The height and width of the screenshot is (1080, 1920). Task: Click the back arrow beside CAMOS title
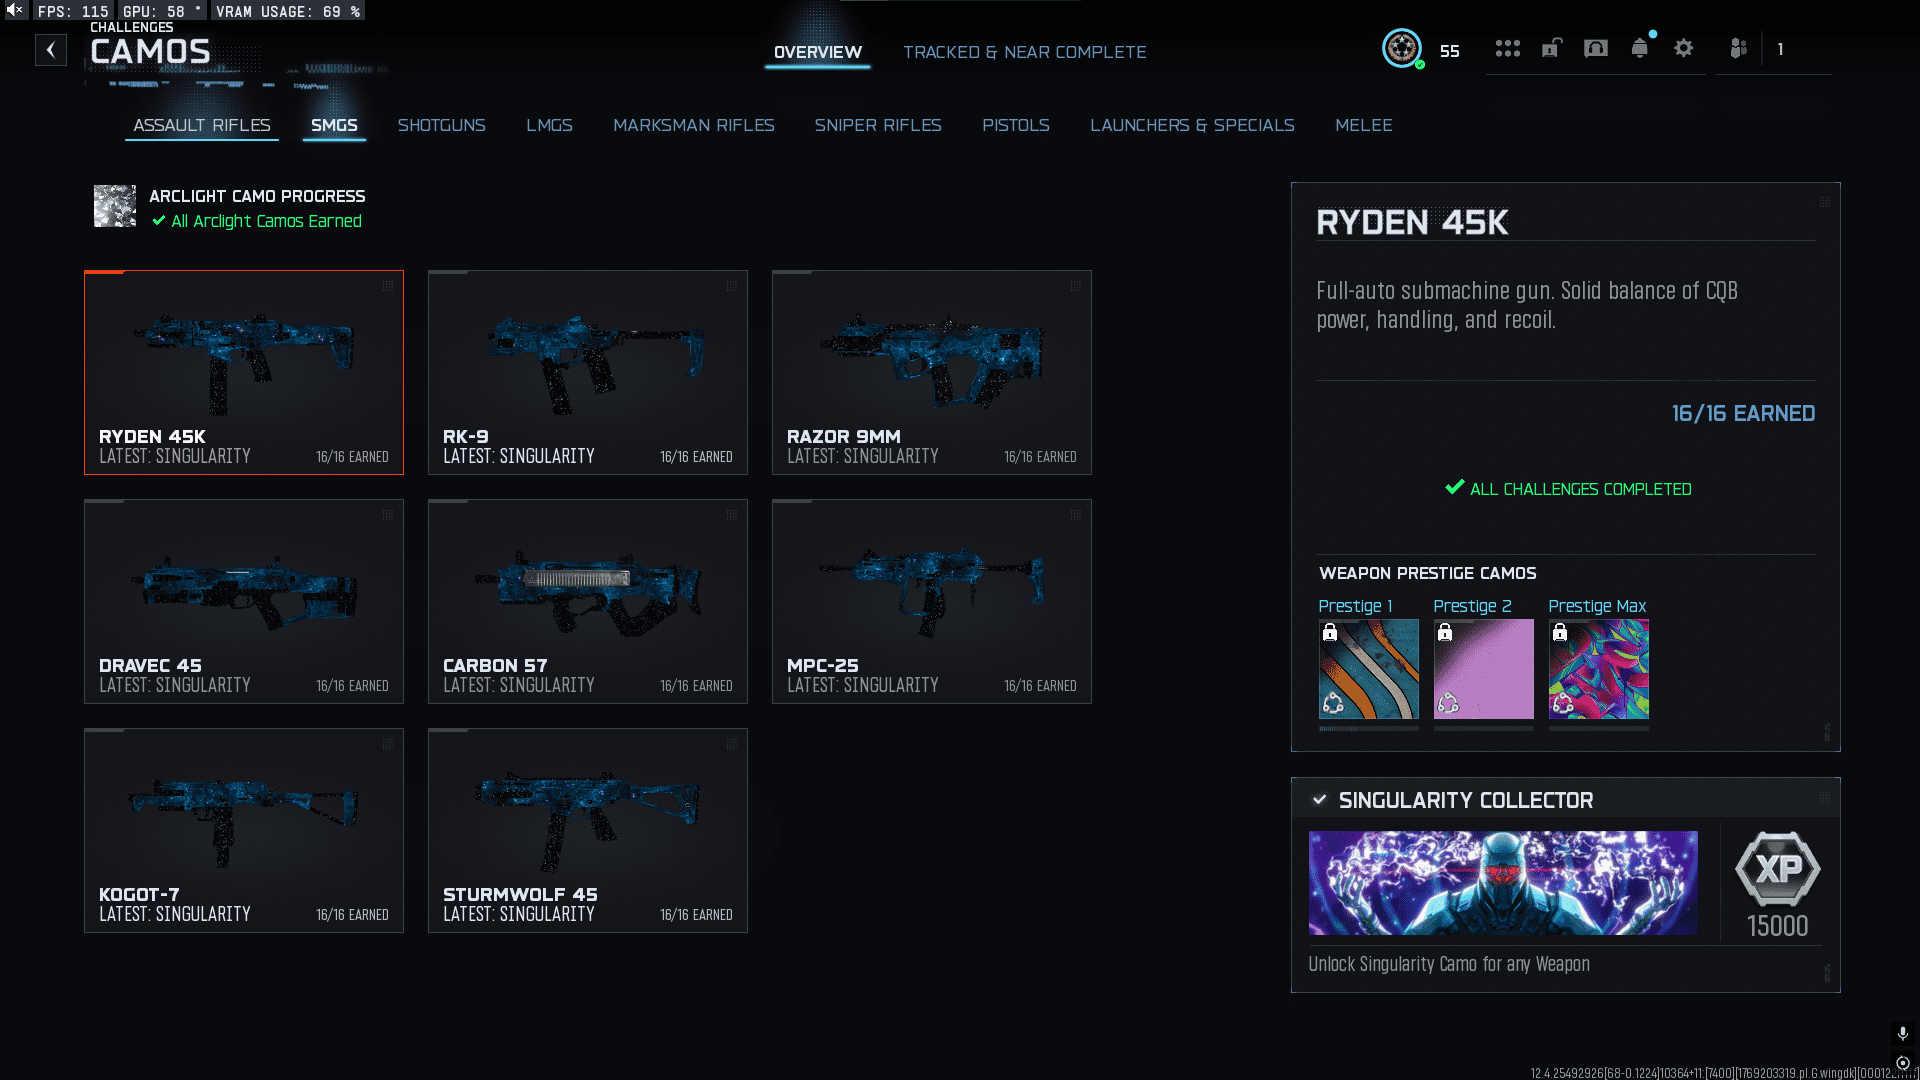click(51, 50)
